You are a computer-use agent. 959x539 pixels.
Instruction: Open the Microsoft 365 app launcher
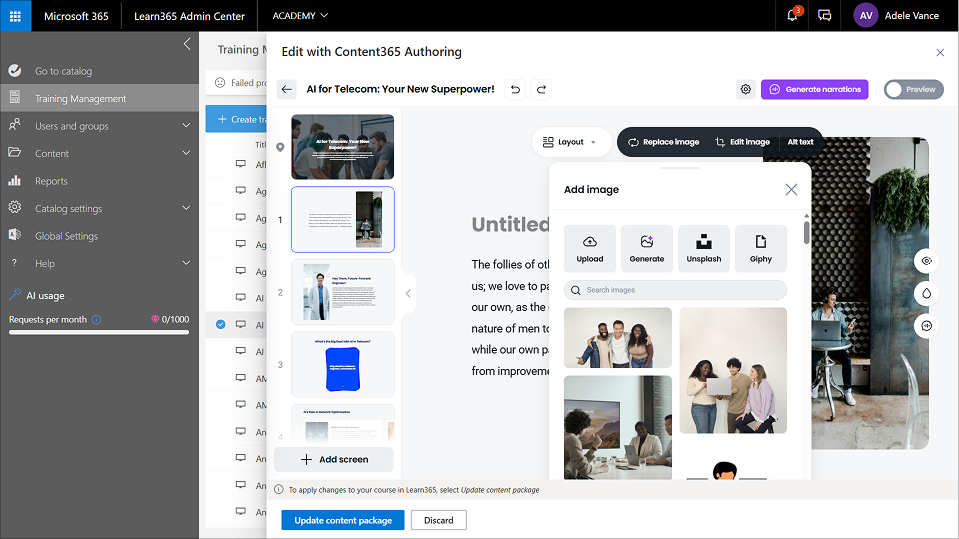15,16
